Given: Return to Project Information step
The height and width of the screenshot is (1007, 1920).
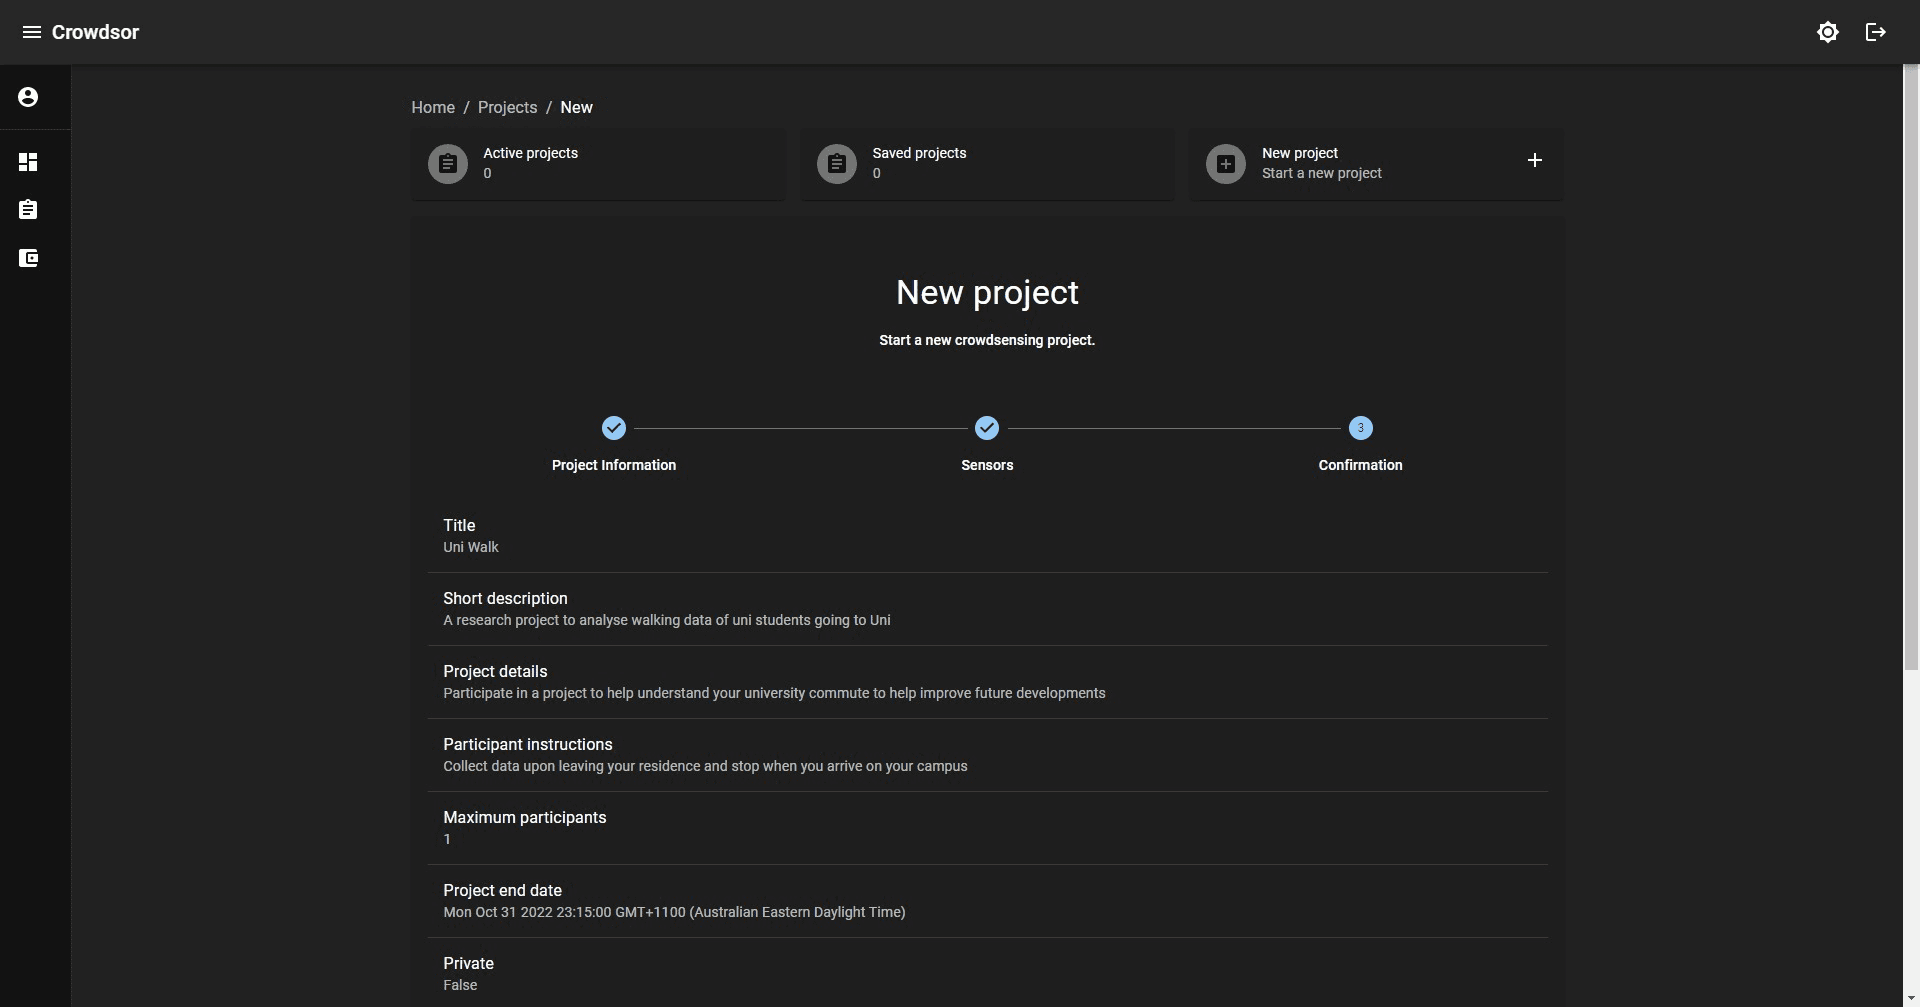Looking at the screenshot, I should [613, 428].
